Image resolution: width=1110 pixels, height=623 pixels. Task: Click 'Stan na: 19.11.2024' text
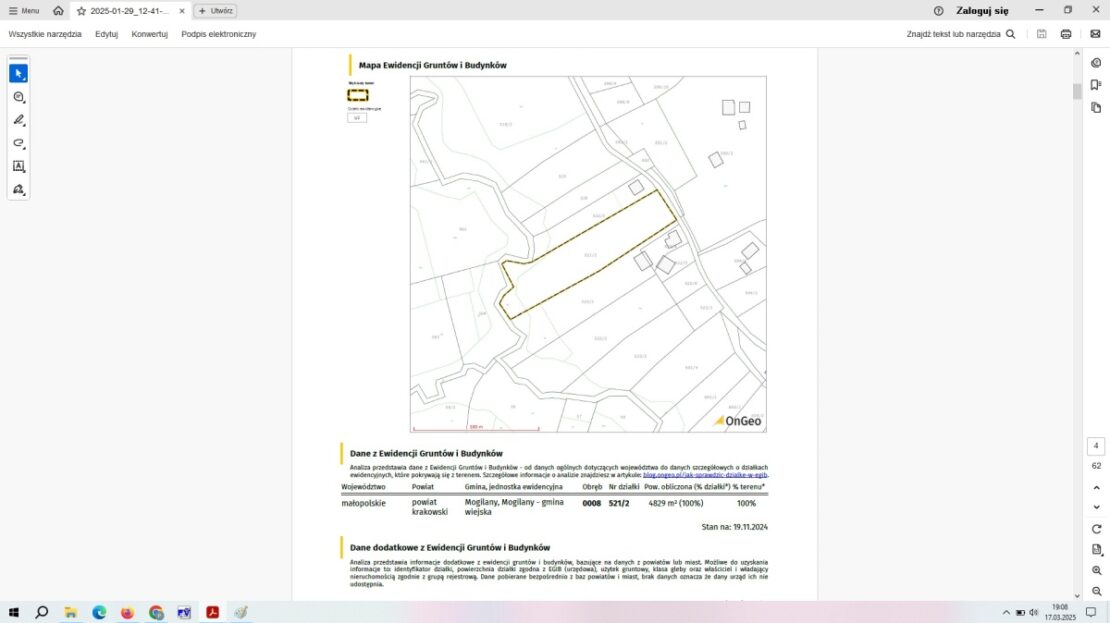(734, 527)
